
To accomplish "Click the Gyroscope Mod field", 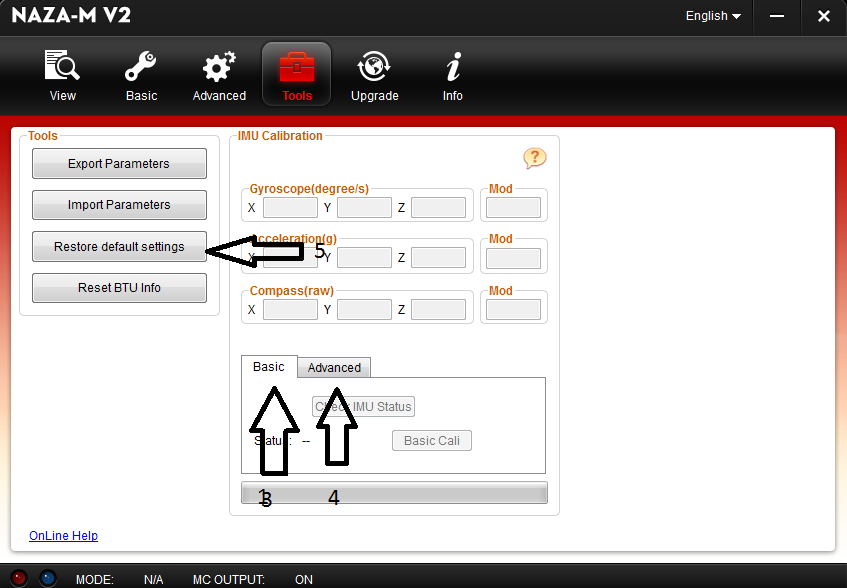I will (x=514, y=207).
